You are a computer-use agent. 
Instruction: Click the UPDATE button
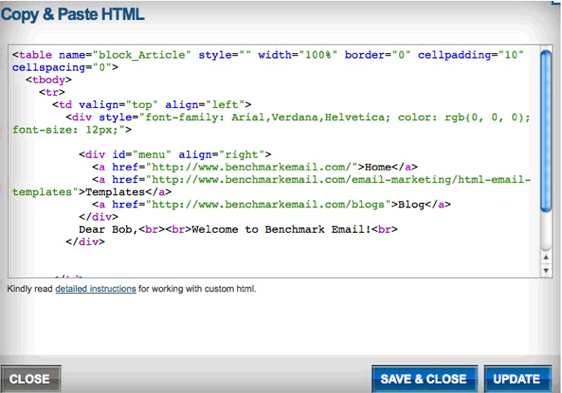(x=518, y=379)
